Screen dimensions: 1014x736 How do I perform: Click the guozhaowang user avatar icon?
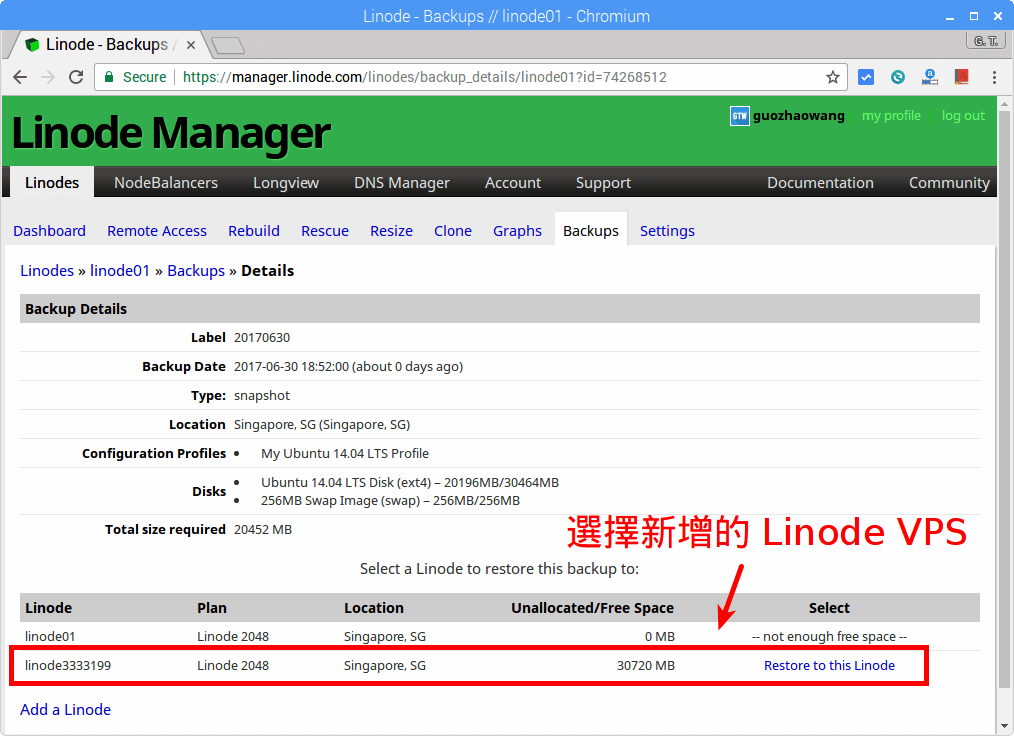[739, 116]
